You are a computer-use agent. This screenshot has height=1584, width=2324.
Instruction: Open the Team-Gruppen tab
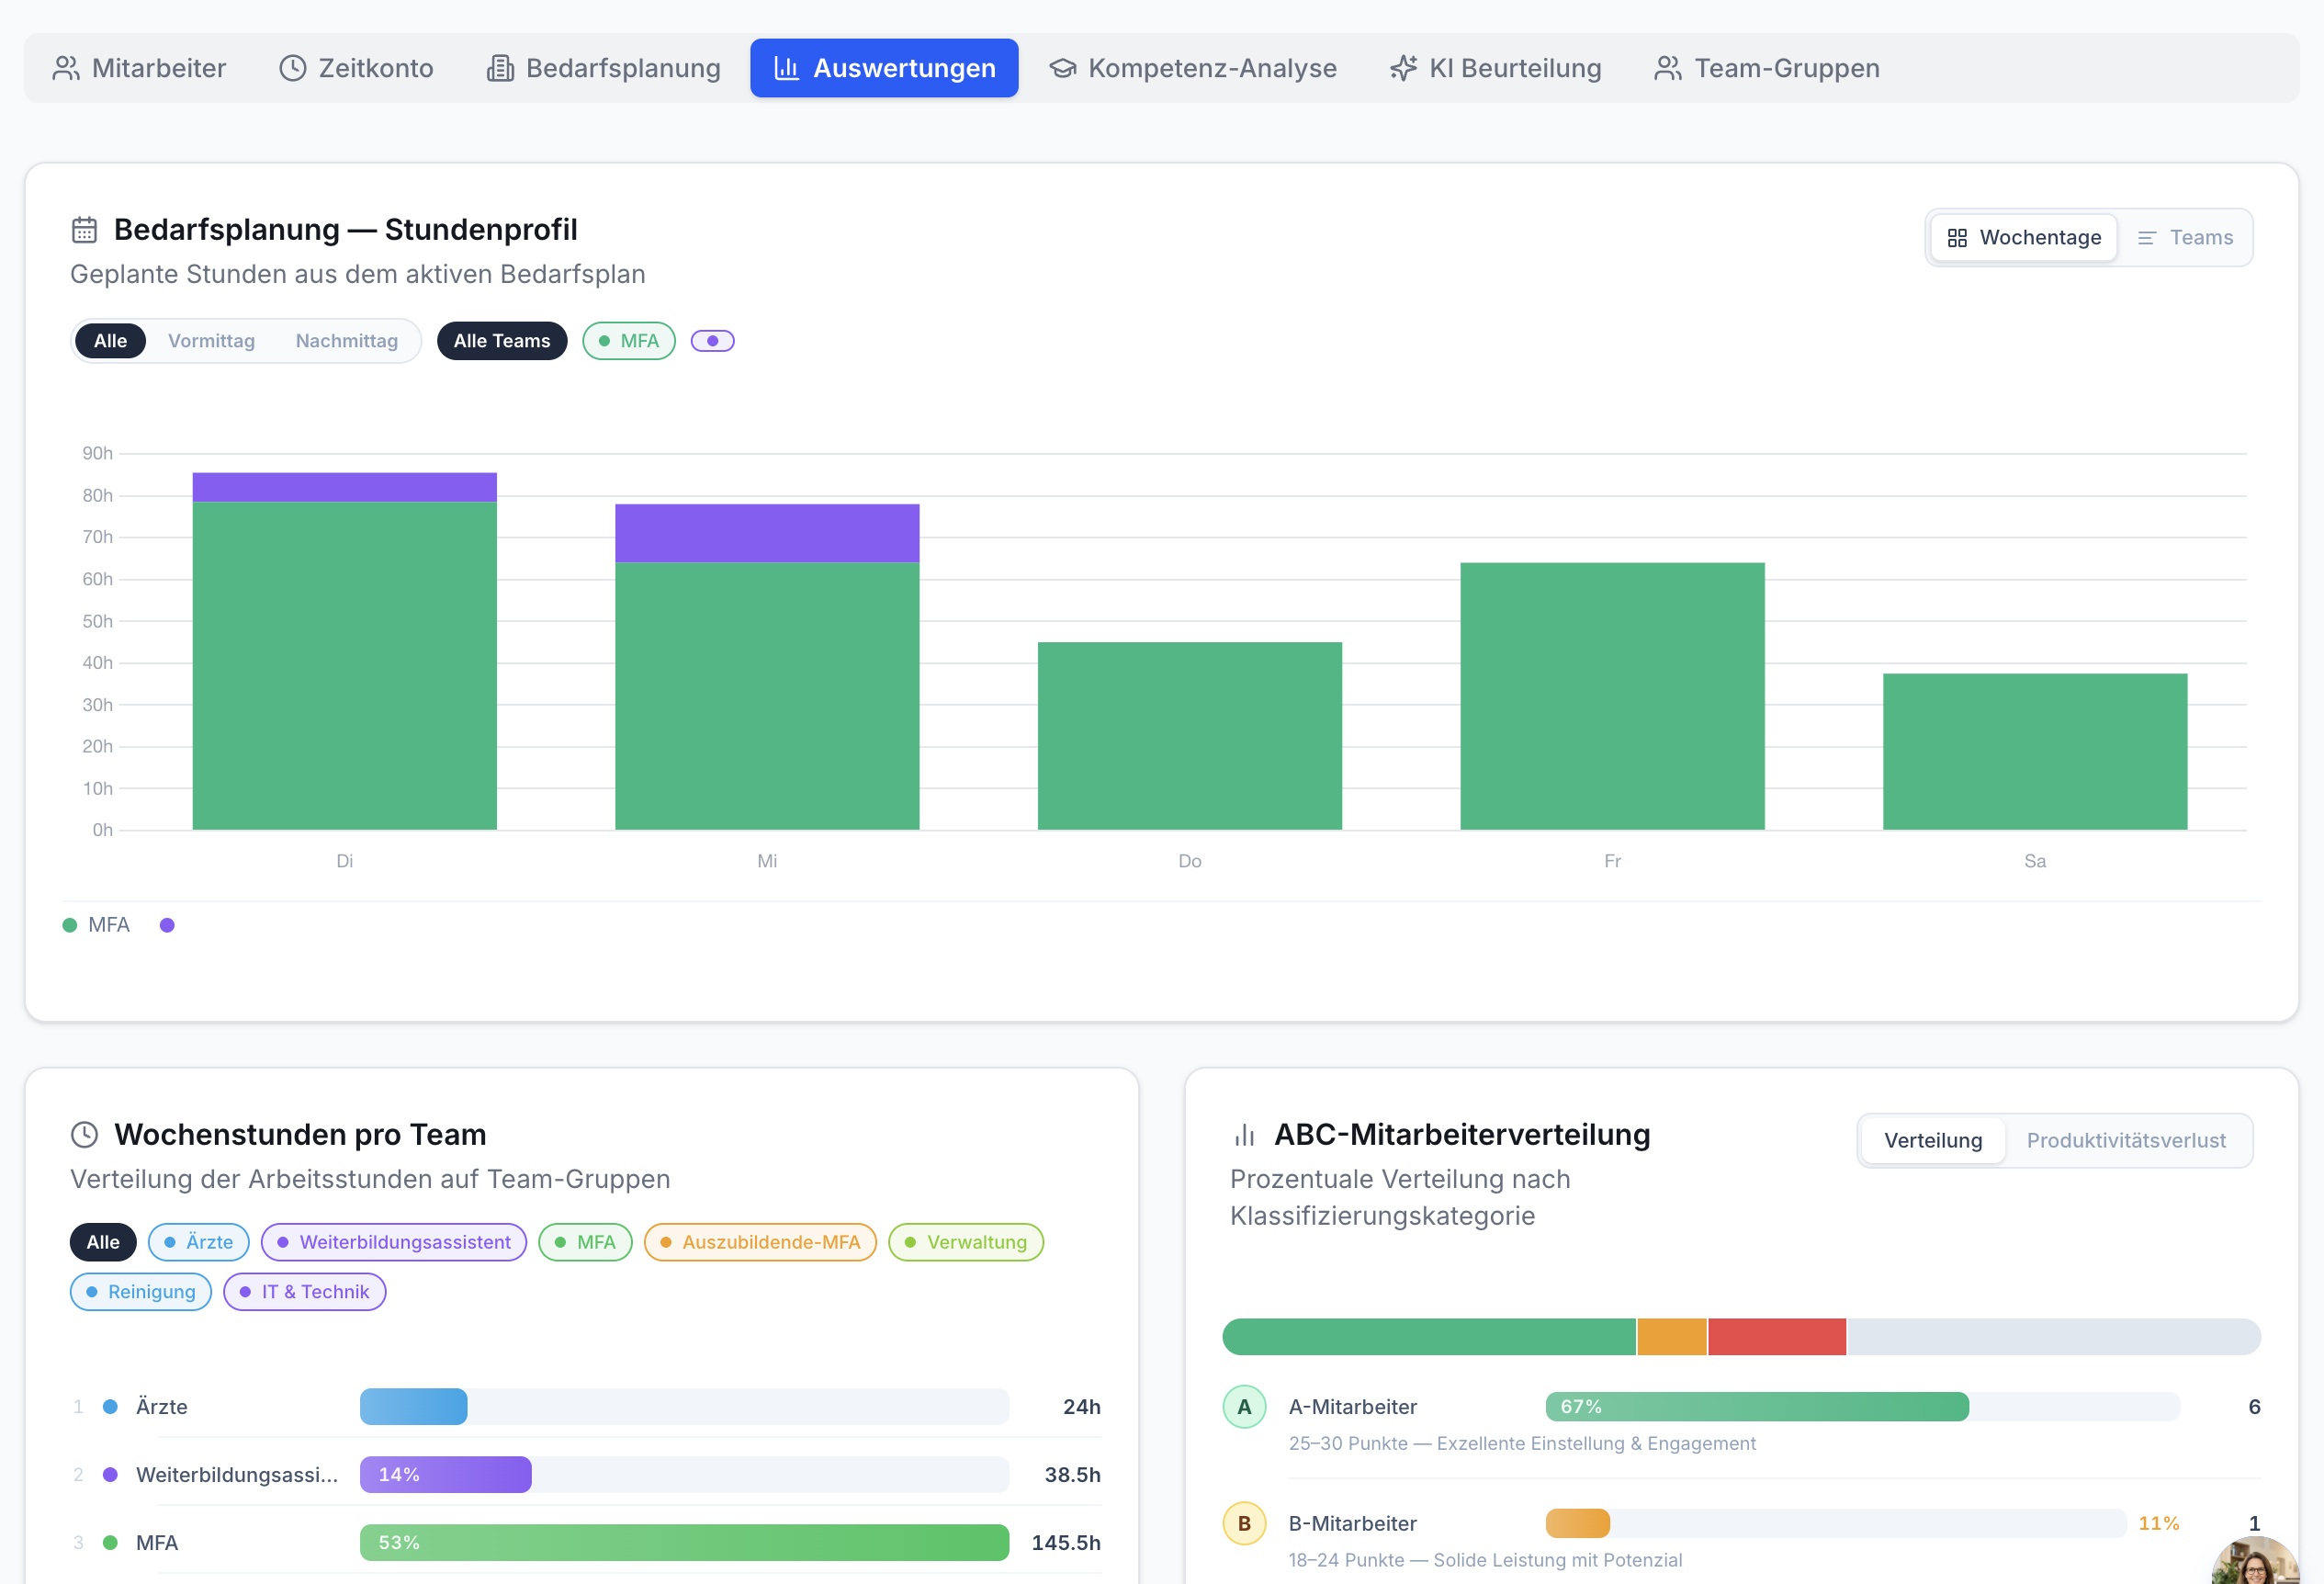tap(1766, 68)
